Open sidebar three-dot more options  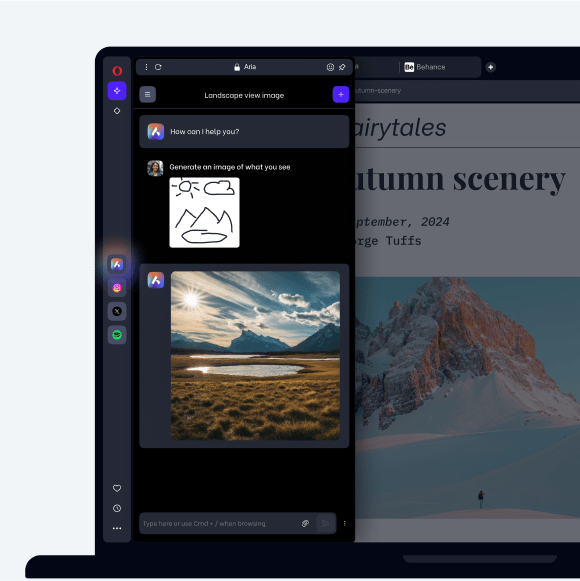tap(117, 528)
